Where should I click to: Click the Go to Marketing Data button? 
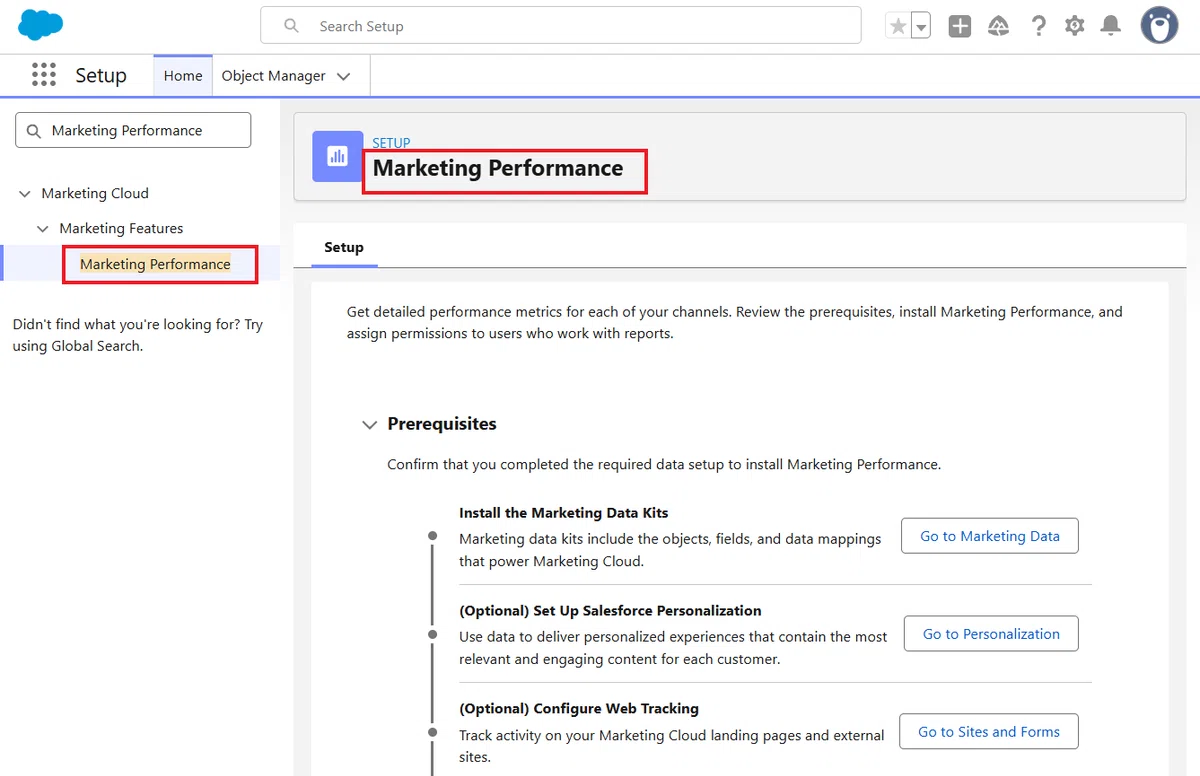[x=989, y=536]
